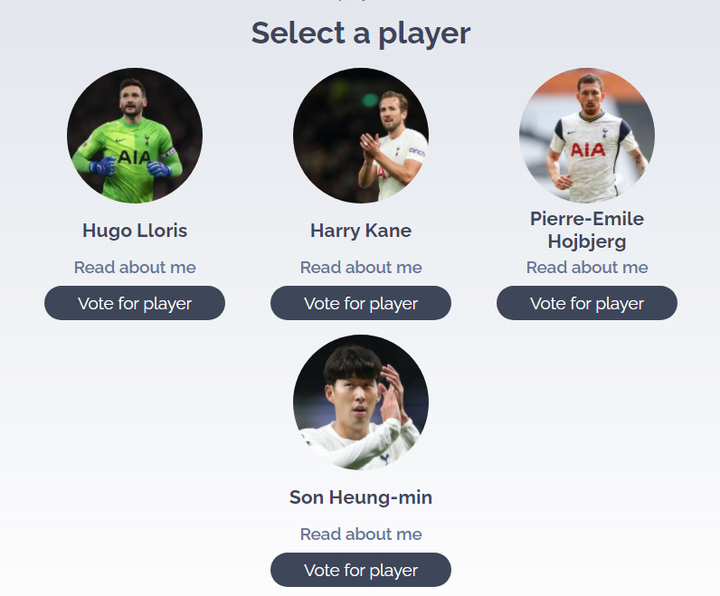Cast vote for Pierre-Emile Hojbjerg
The image size is (720, 596).
tap(587, 303)
